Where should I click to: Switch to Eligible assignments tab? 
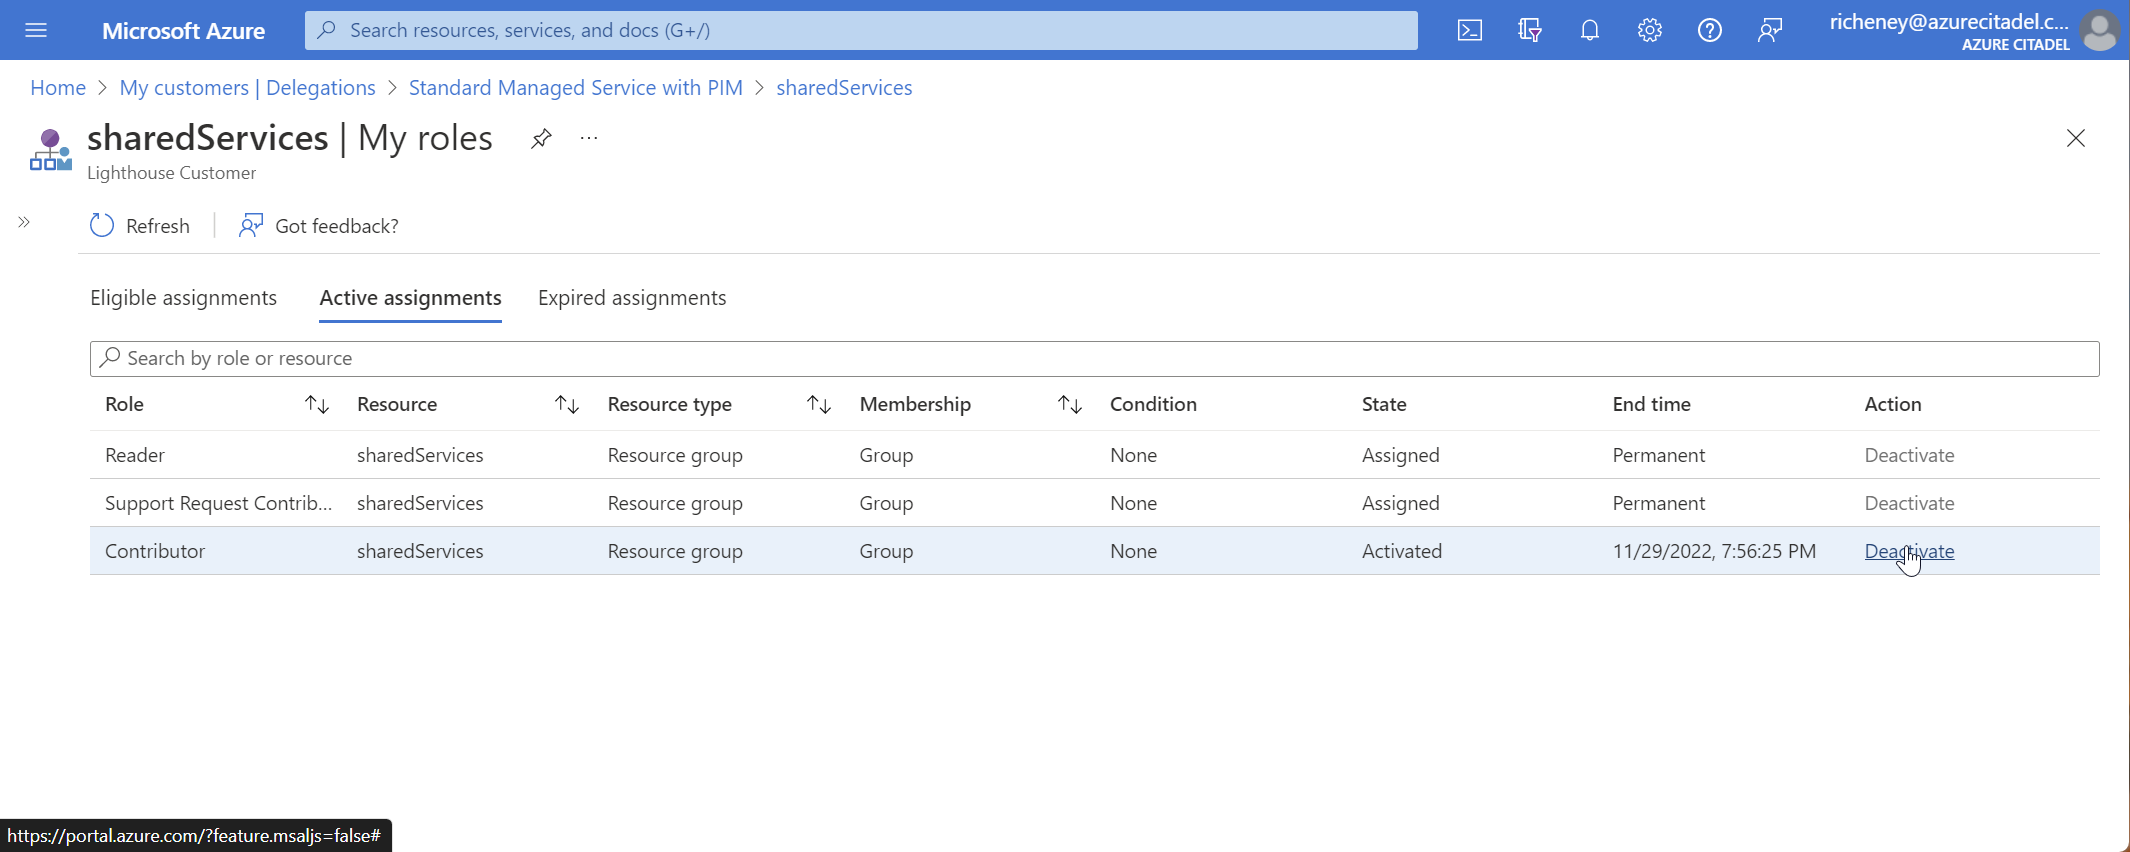183,298
